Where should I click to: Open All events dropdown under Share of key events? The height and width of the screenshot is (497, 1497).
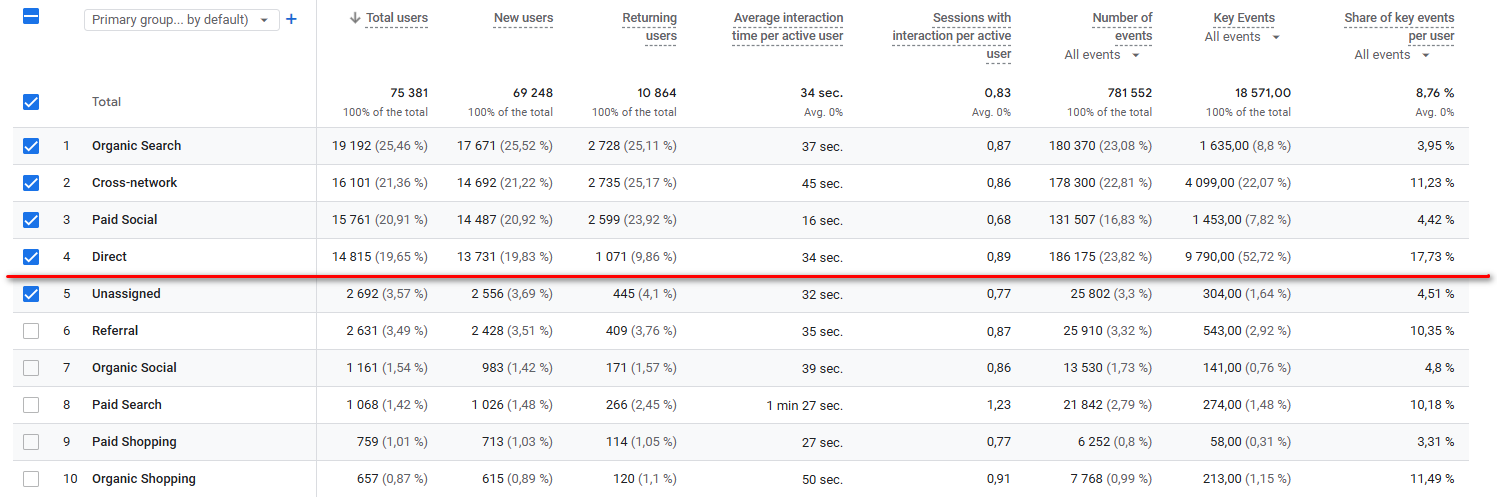point(1392,55)
